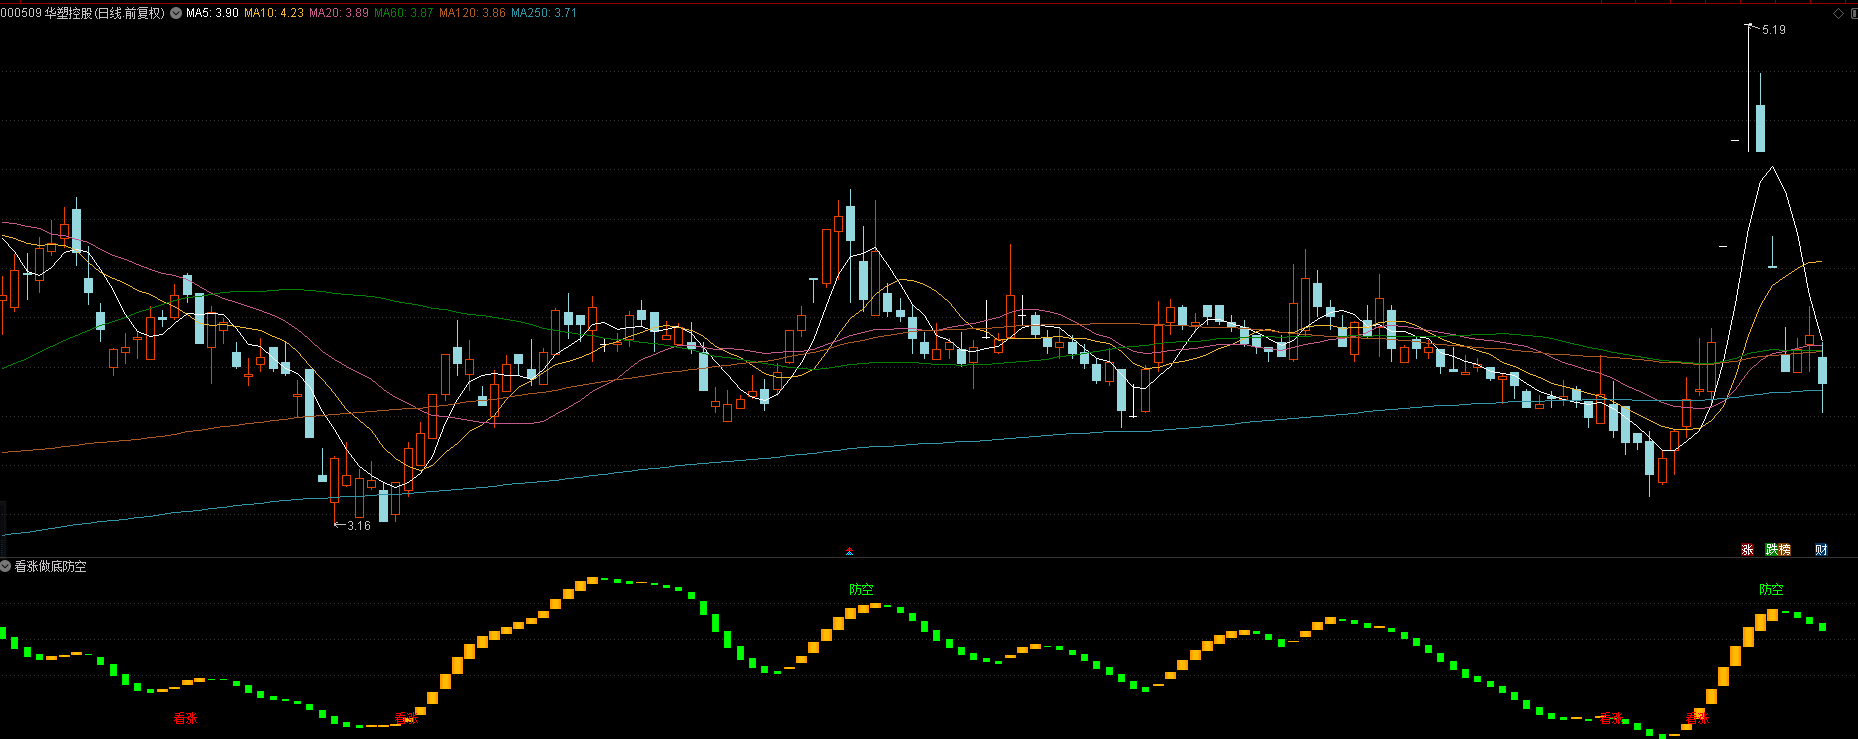Click the blue 财 badge icon
Screen dimensions: 1858x739
pyautogui.click(x=1821, y=549)
